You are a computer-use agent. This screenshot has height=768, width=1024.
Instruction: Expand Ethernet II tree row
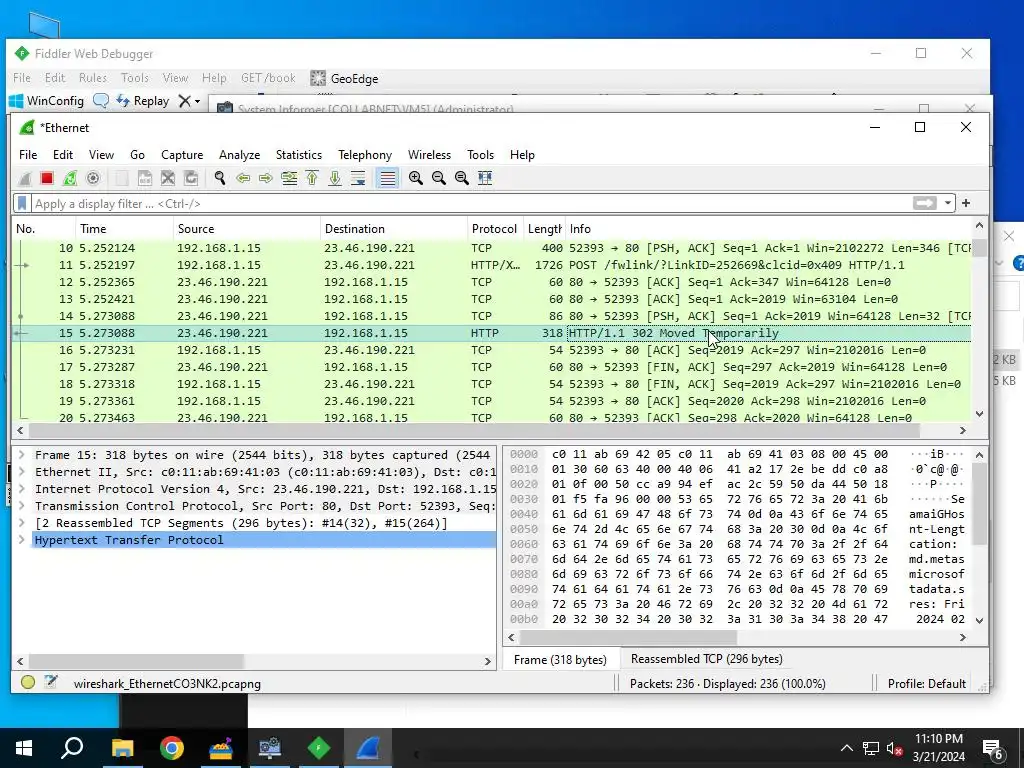pos(22,472)
